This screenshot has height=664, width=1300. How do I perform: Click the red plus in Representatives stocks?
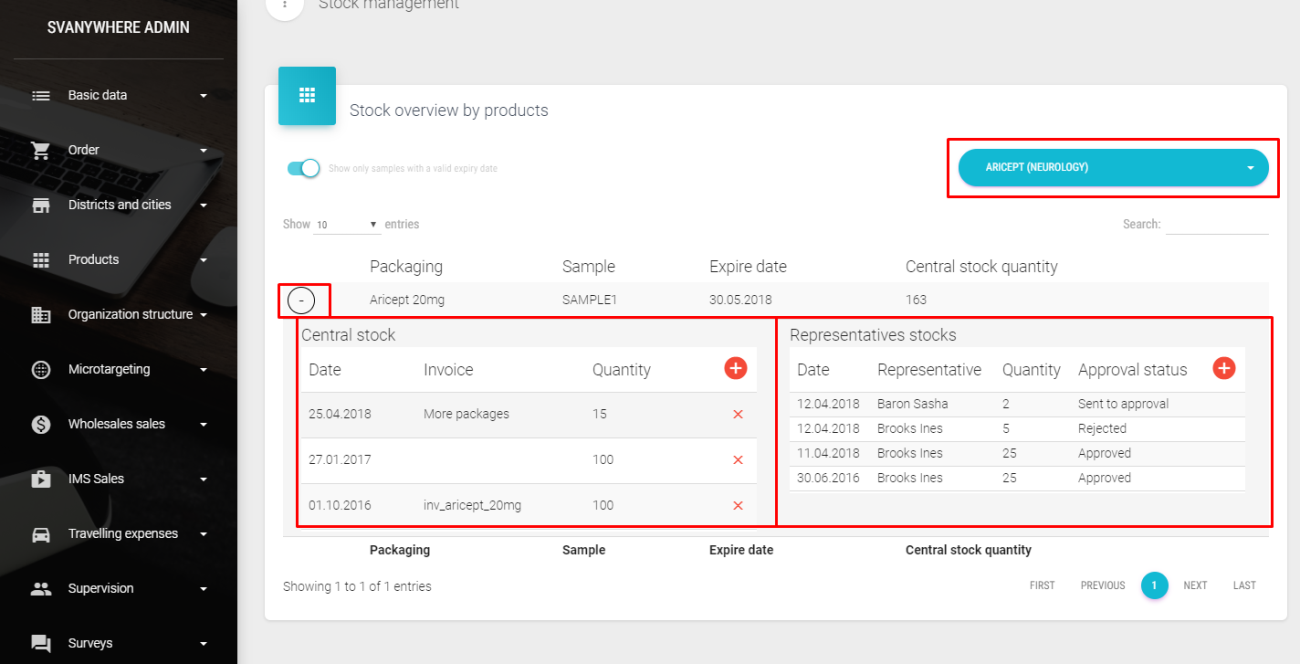1223,369
